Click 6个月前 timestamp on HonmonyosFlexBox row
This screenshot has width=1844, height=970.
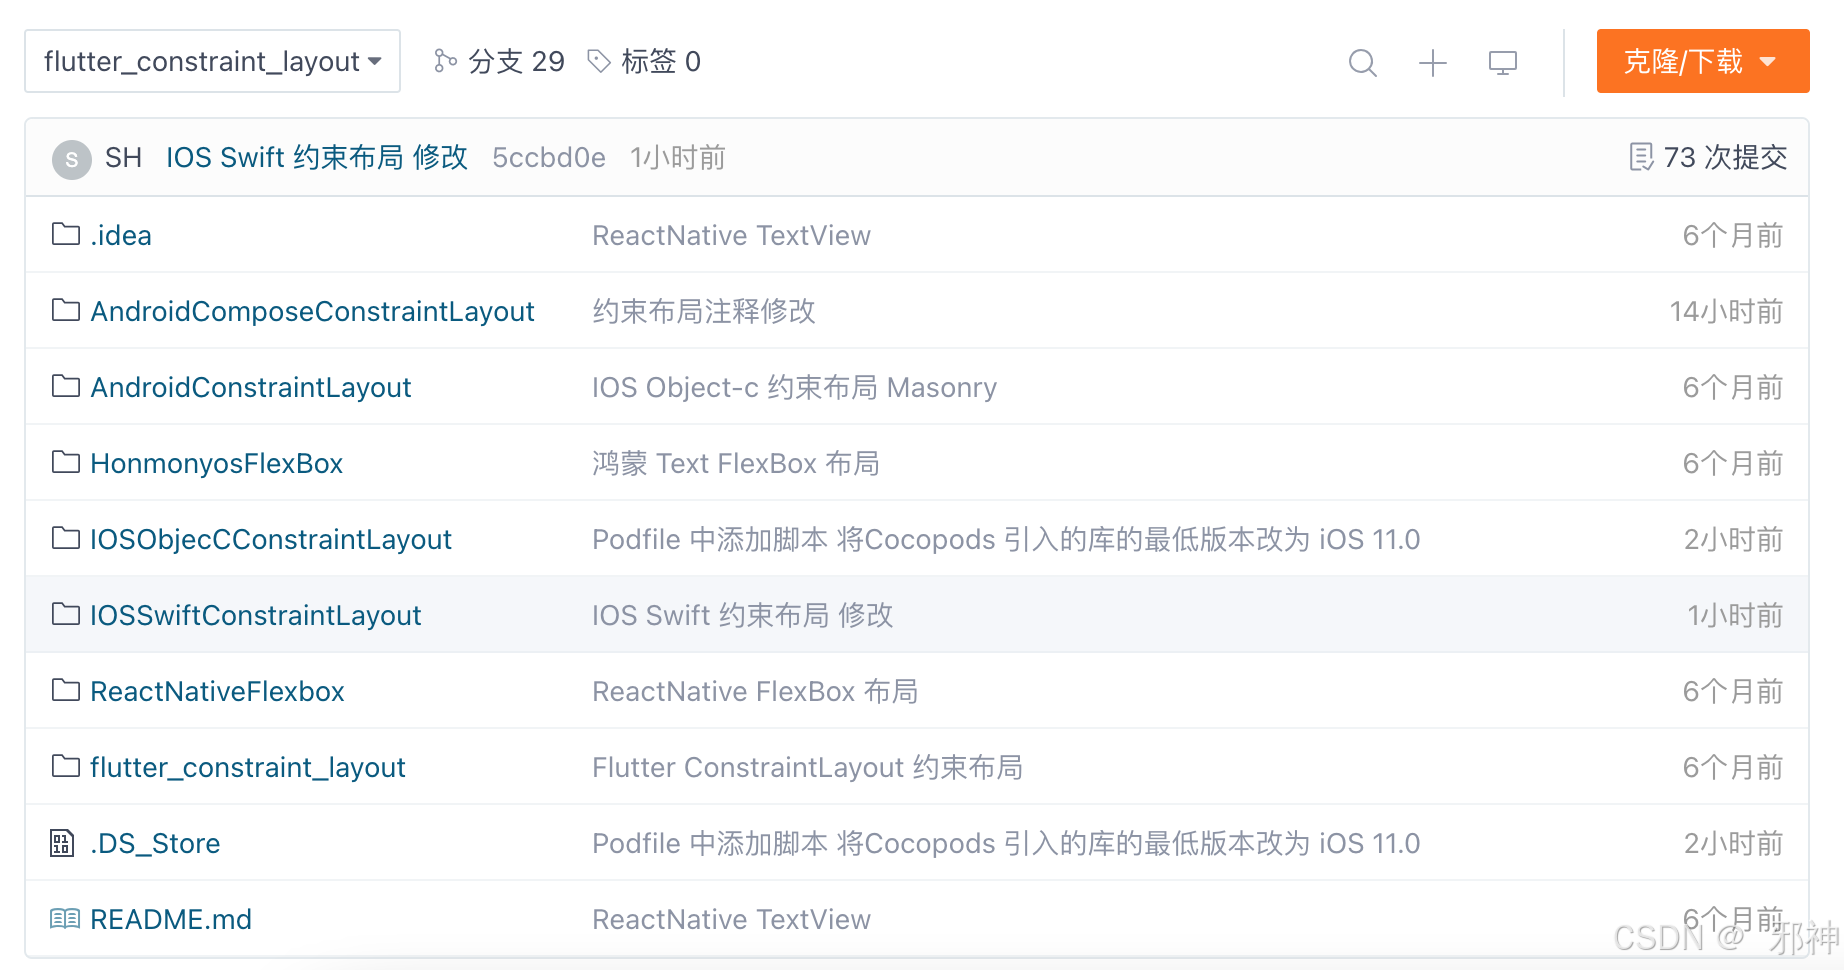point(1733,463)
